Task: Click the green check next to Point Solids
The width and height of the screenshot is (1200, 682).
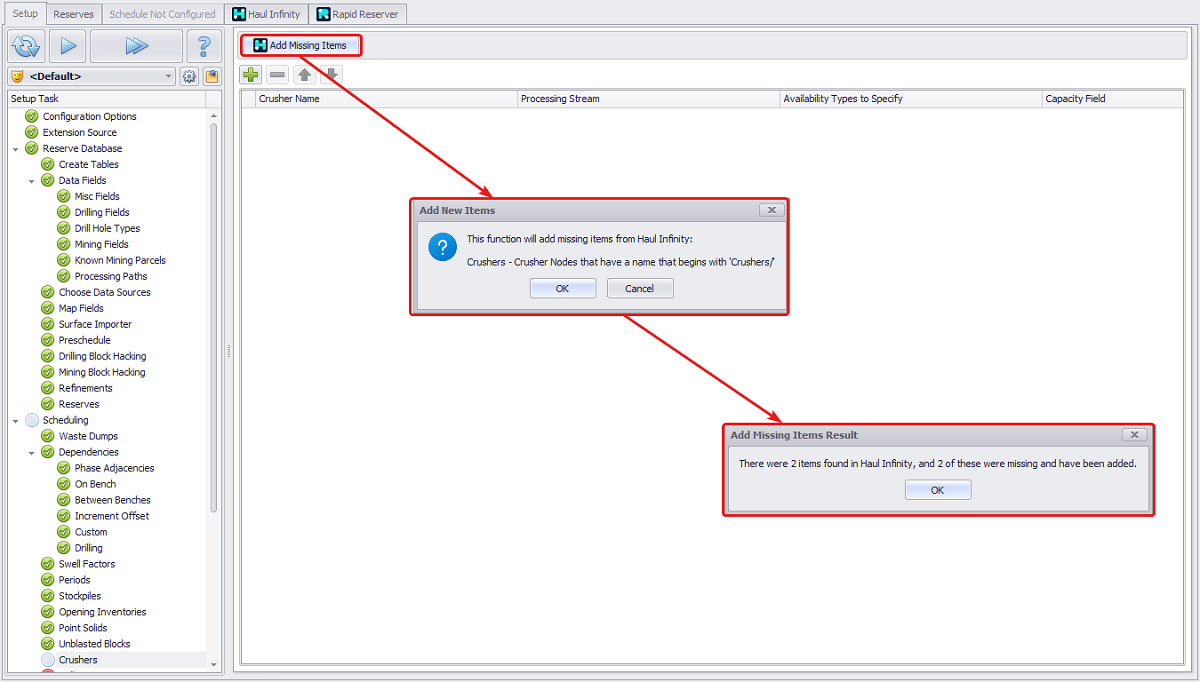Action: 48,628
